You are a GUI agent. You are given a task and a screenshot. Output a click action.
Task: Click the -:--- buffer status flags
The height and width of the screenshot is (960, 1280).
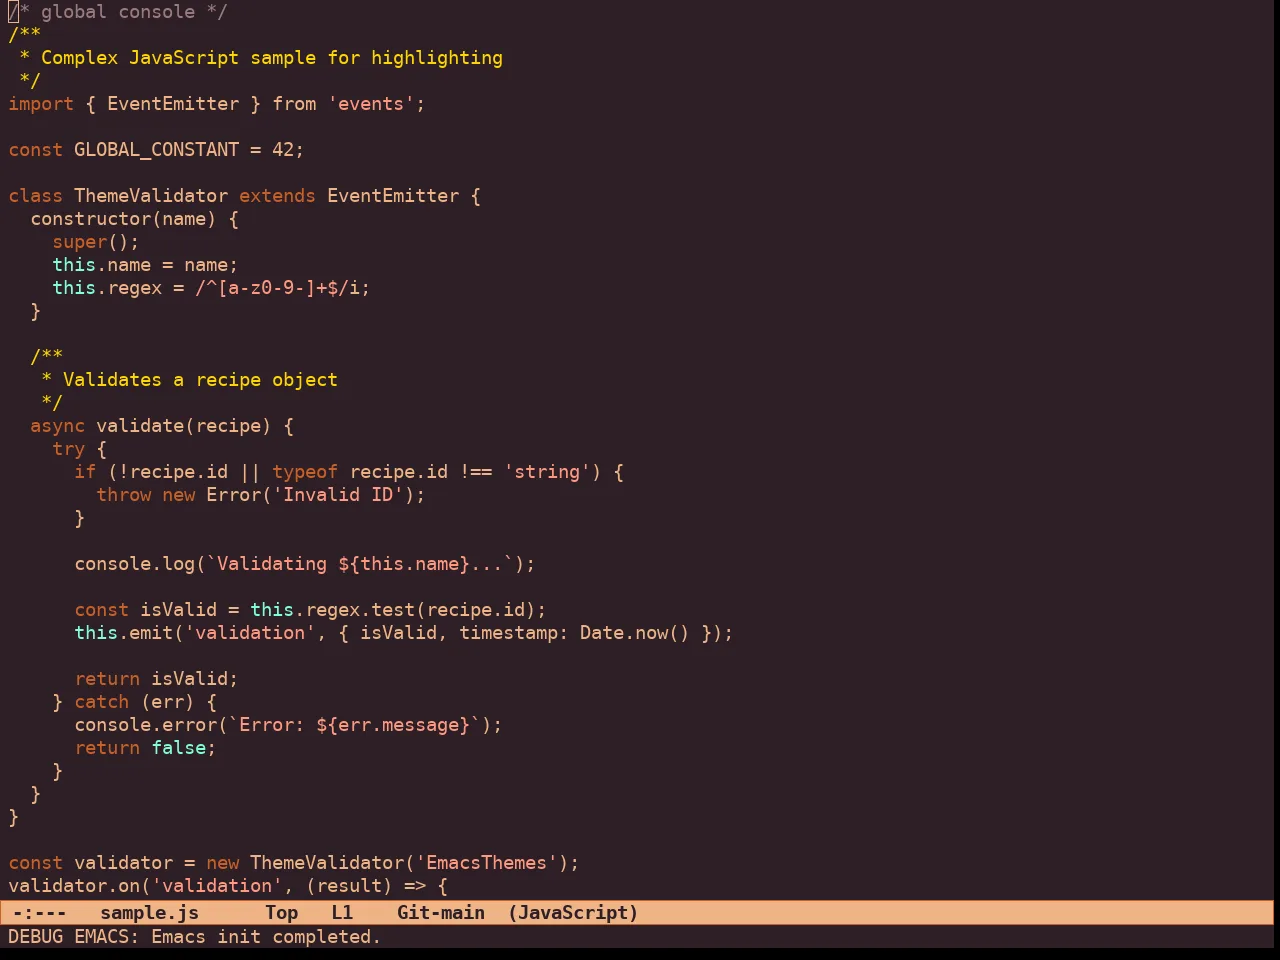point(40,913)
